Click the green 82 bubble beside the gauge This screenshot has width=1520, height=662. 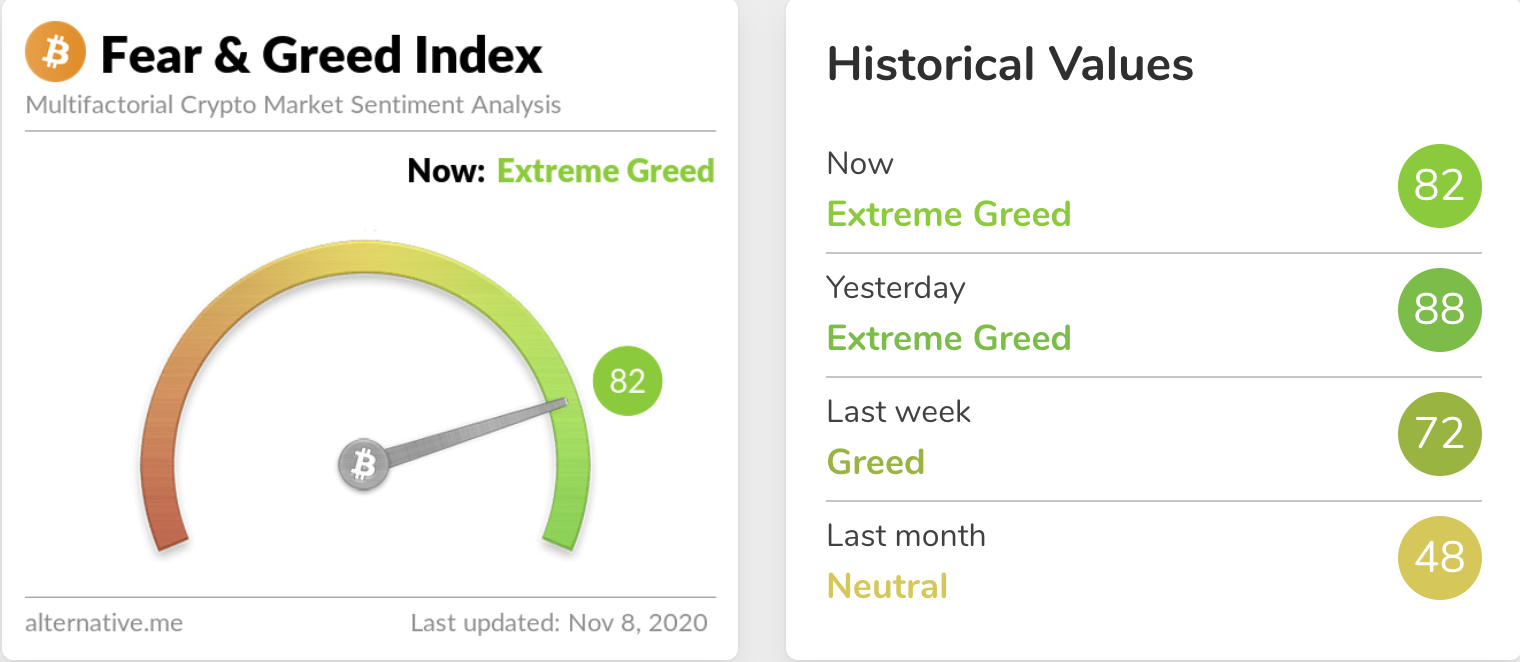628,381
